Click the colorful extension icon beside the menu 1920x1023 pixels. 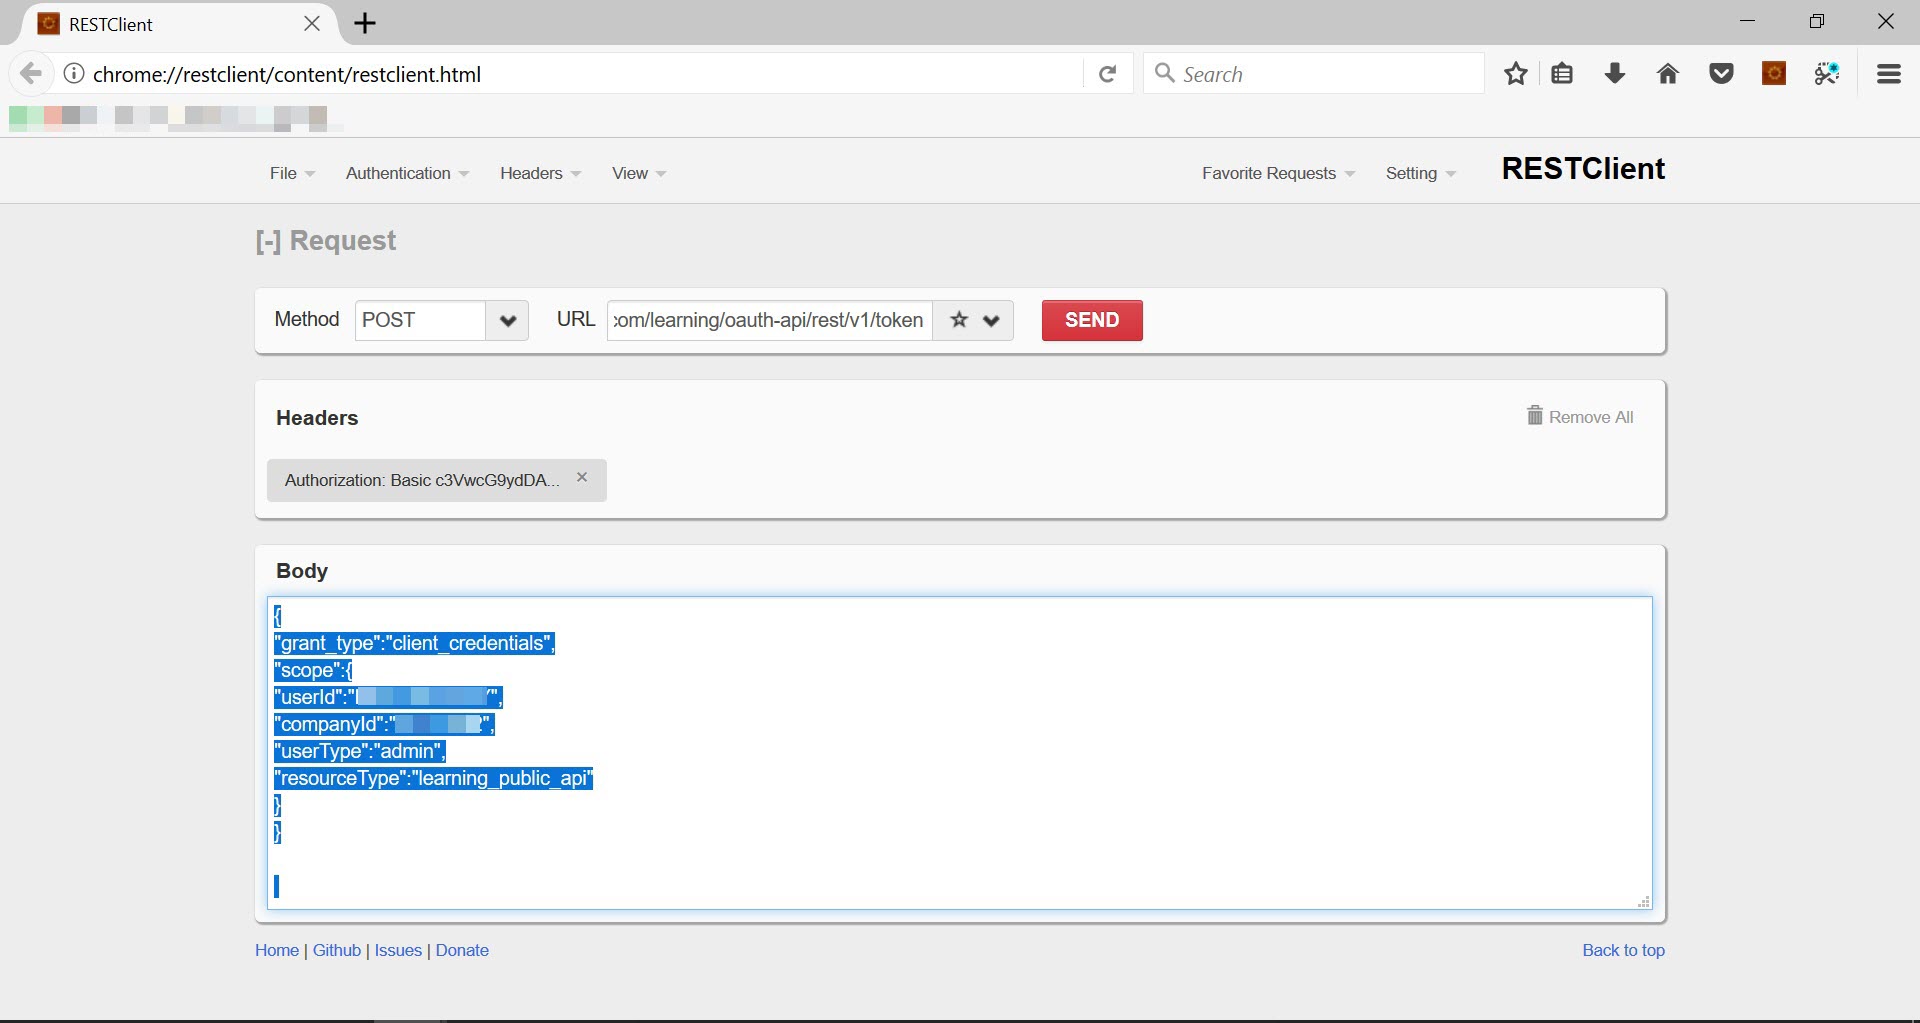pos(1827,74)
